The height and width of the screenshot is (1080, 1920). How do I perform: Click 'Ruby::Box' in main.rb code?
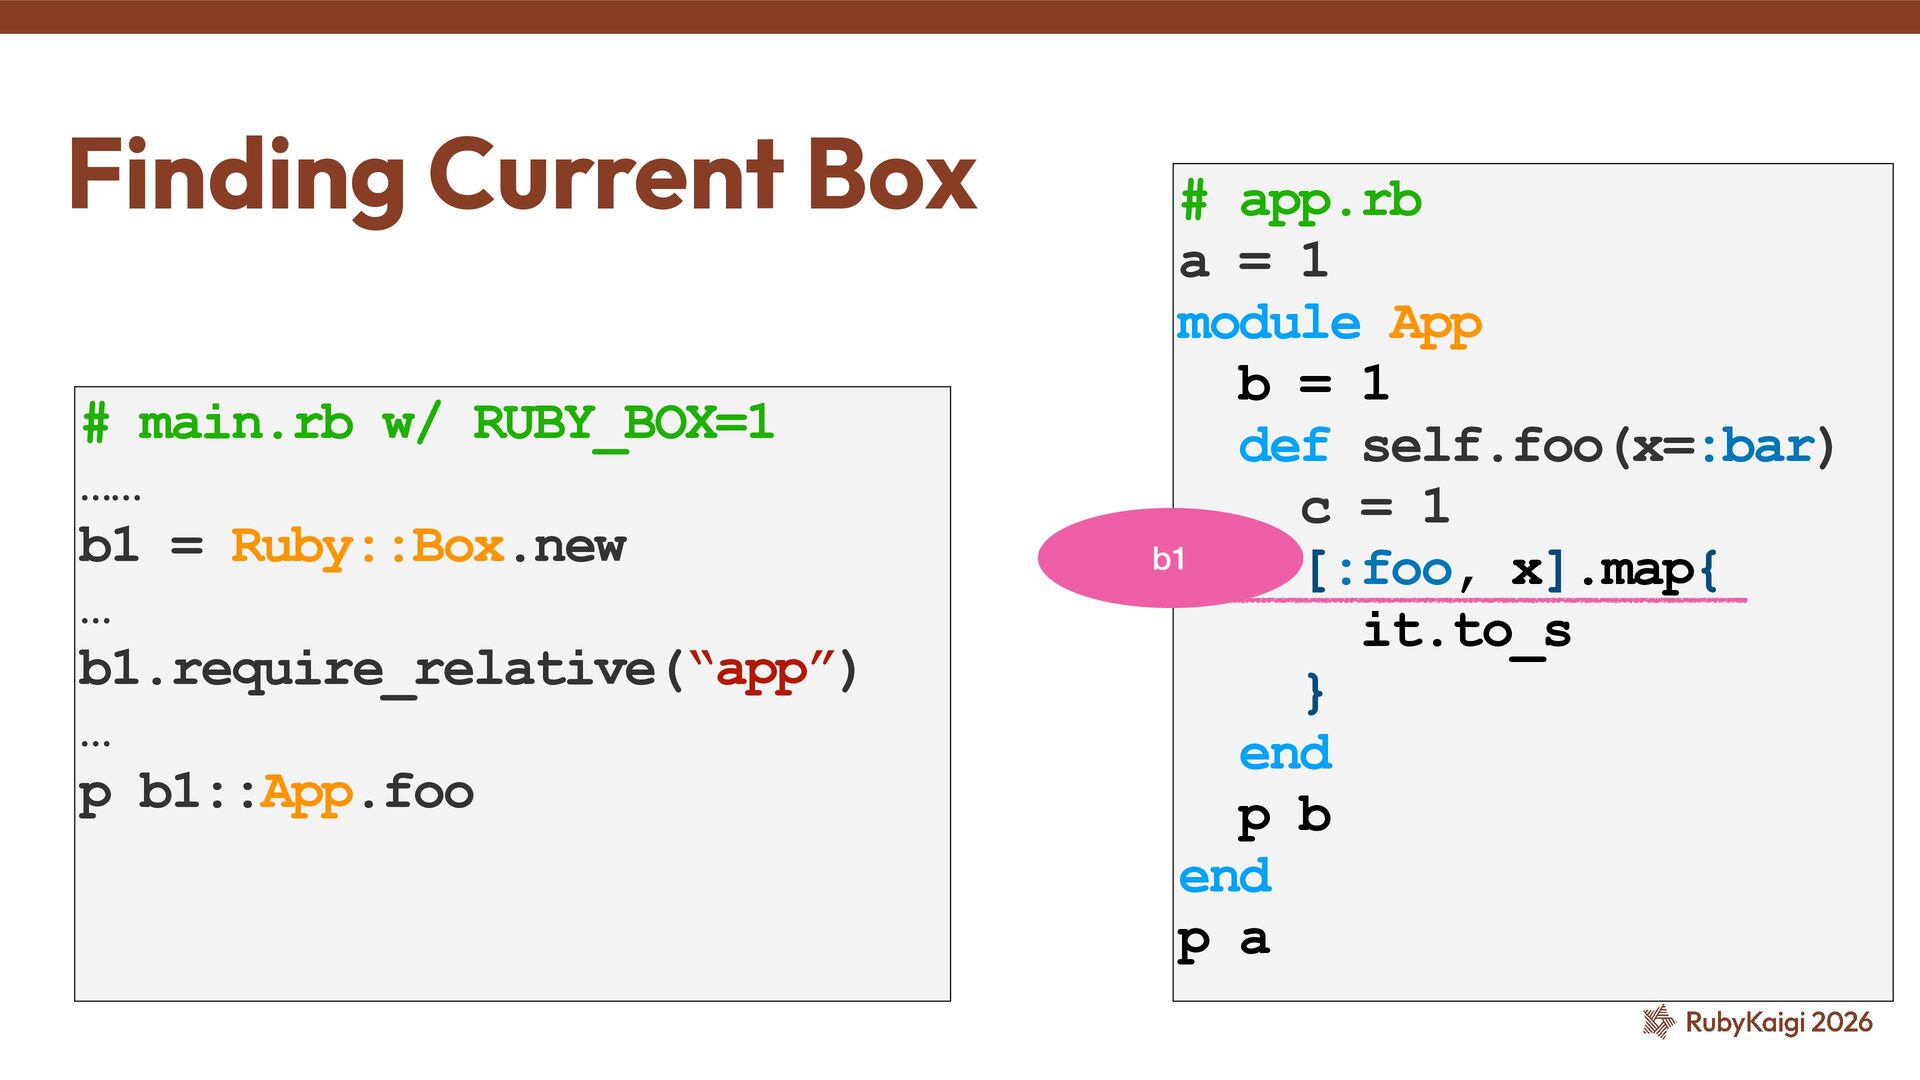click(x=367, y=546)
